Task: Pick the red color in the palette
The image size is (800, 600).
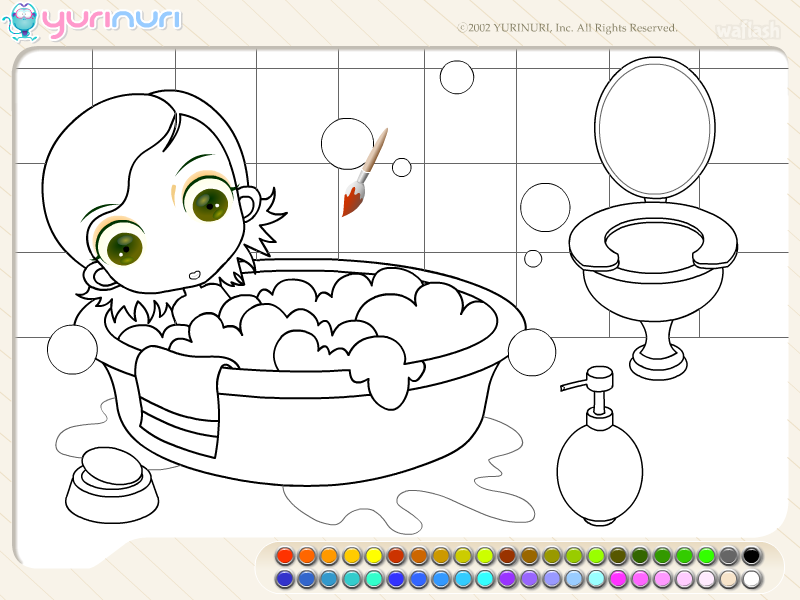Action: pos(285,556)
